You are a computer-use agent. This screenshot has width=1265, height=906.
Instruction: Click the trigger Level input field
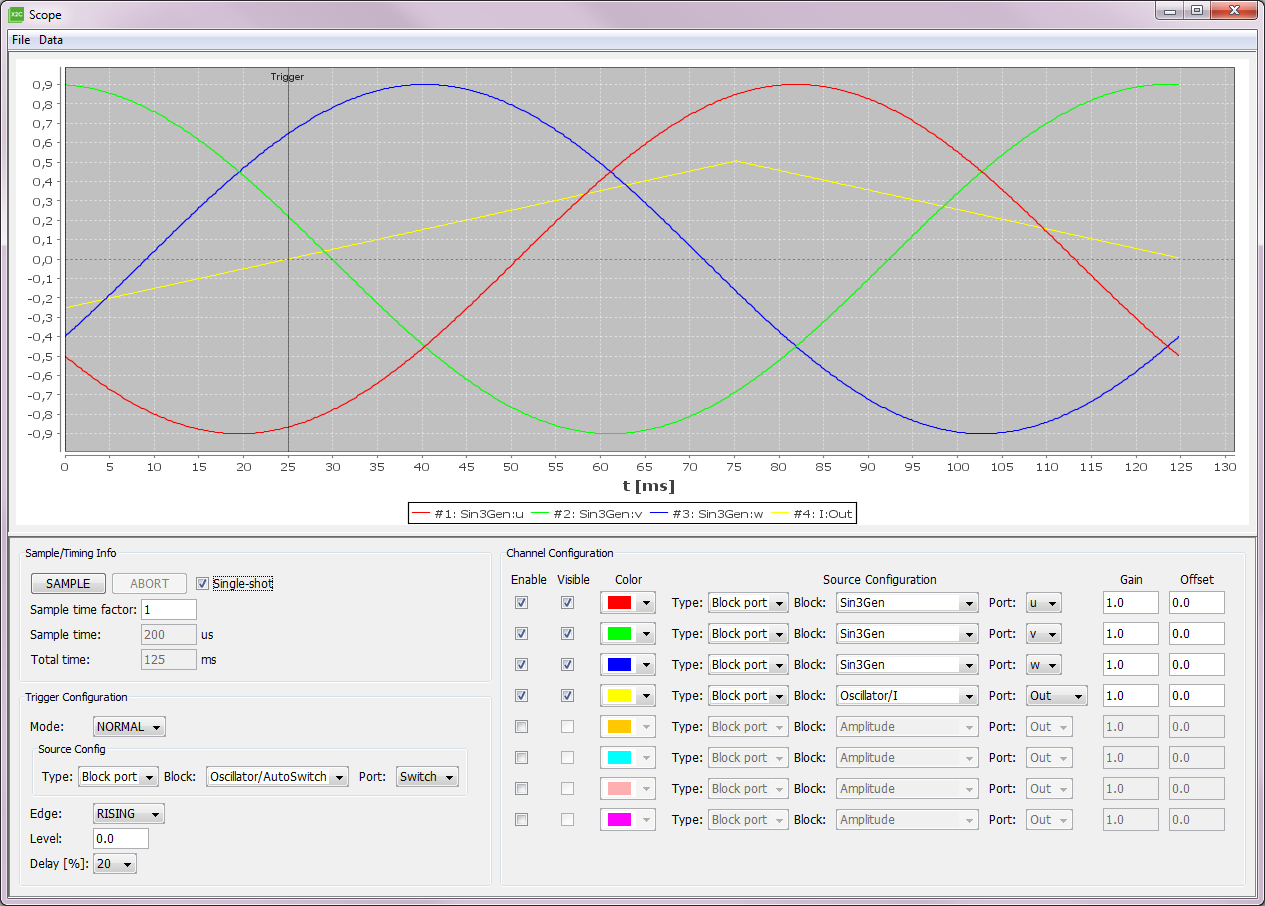click(x=120, y=839)
